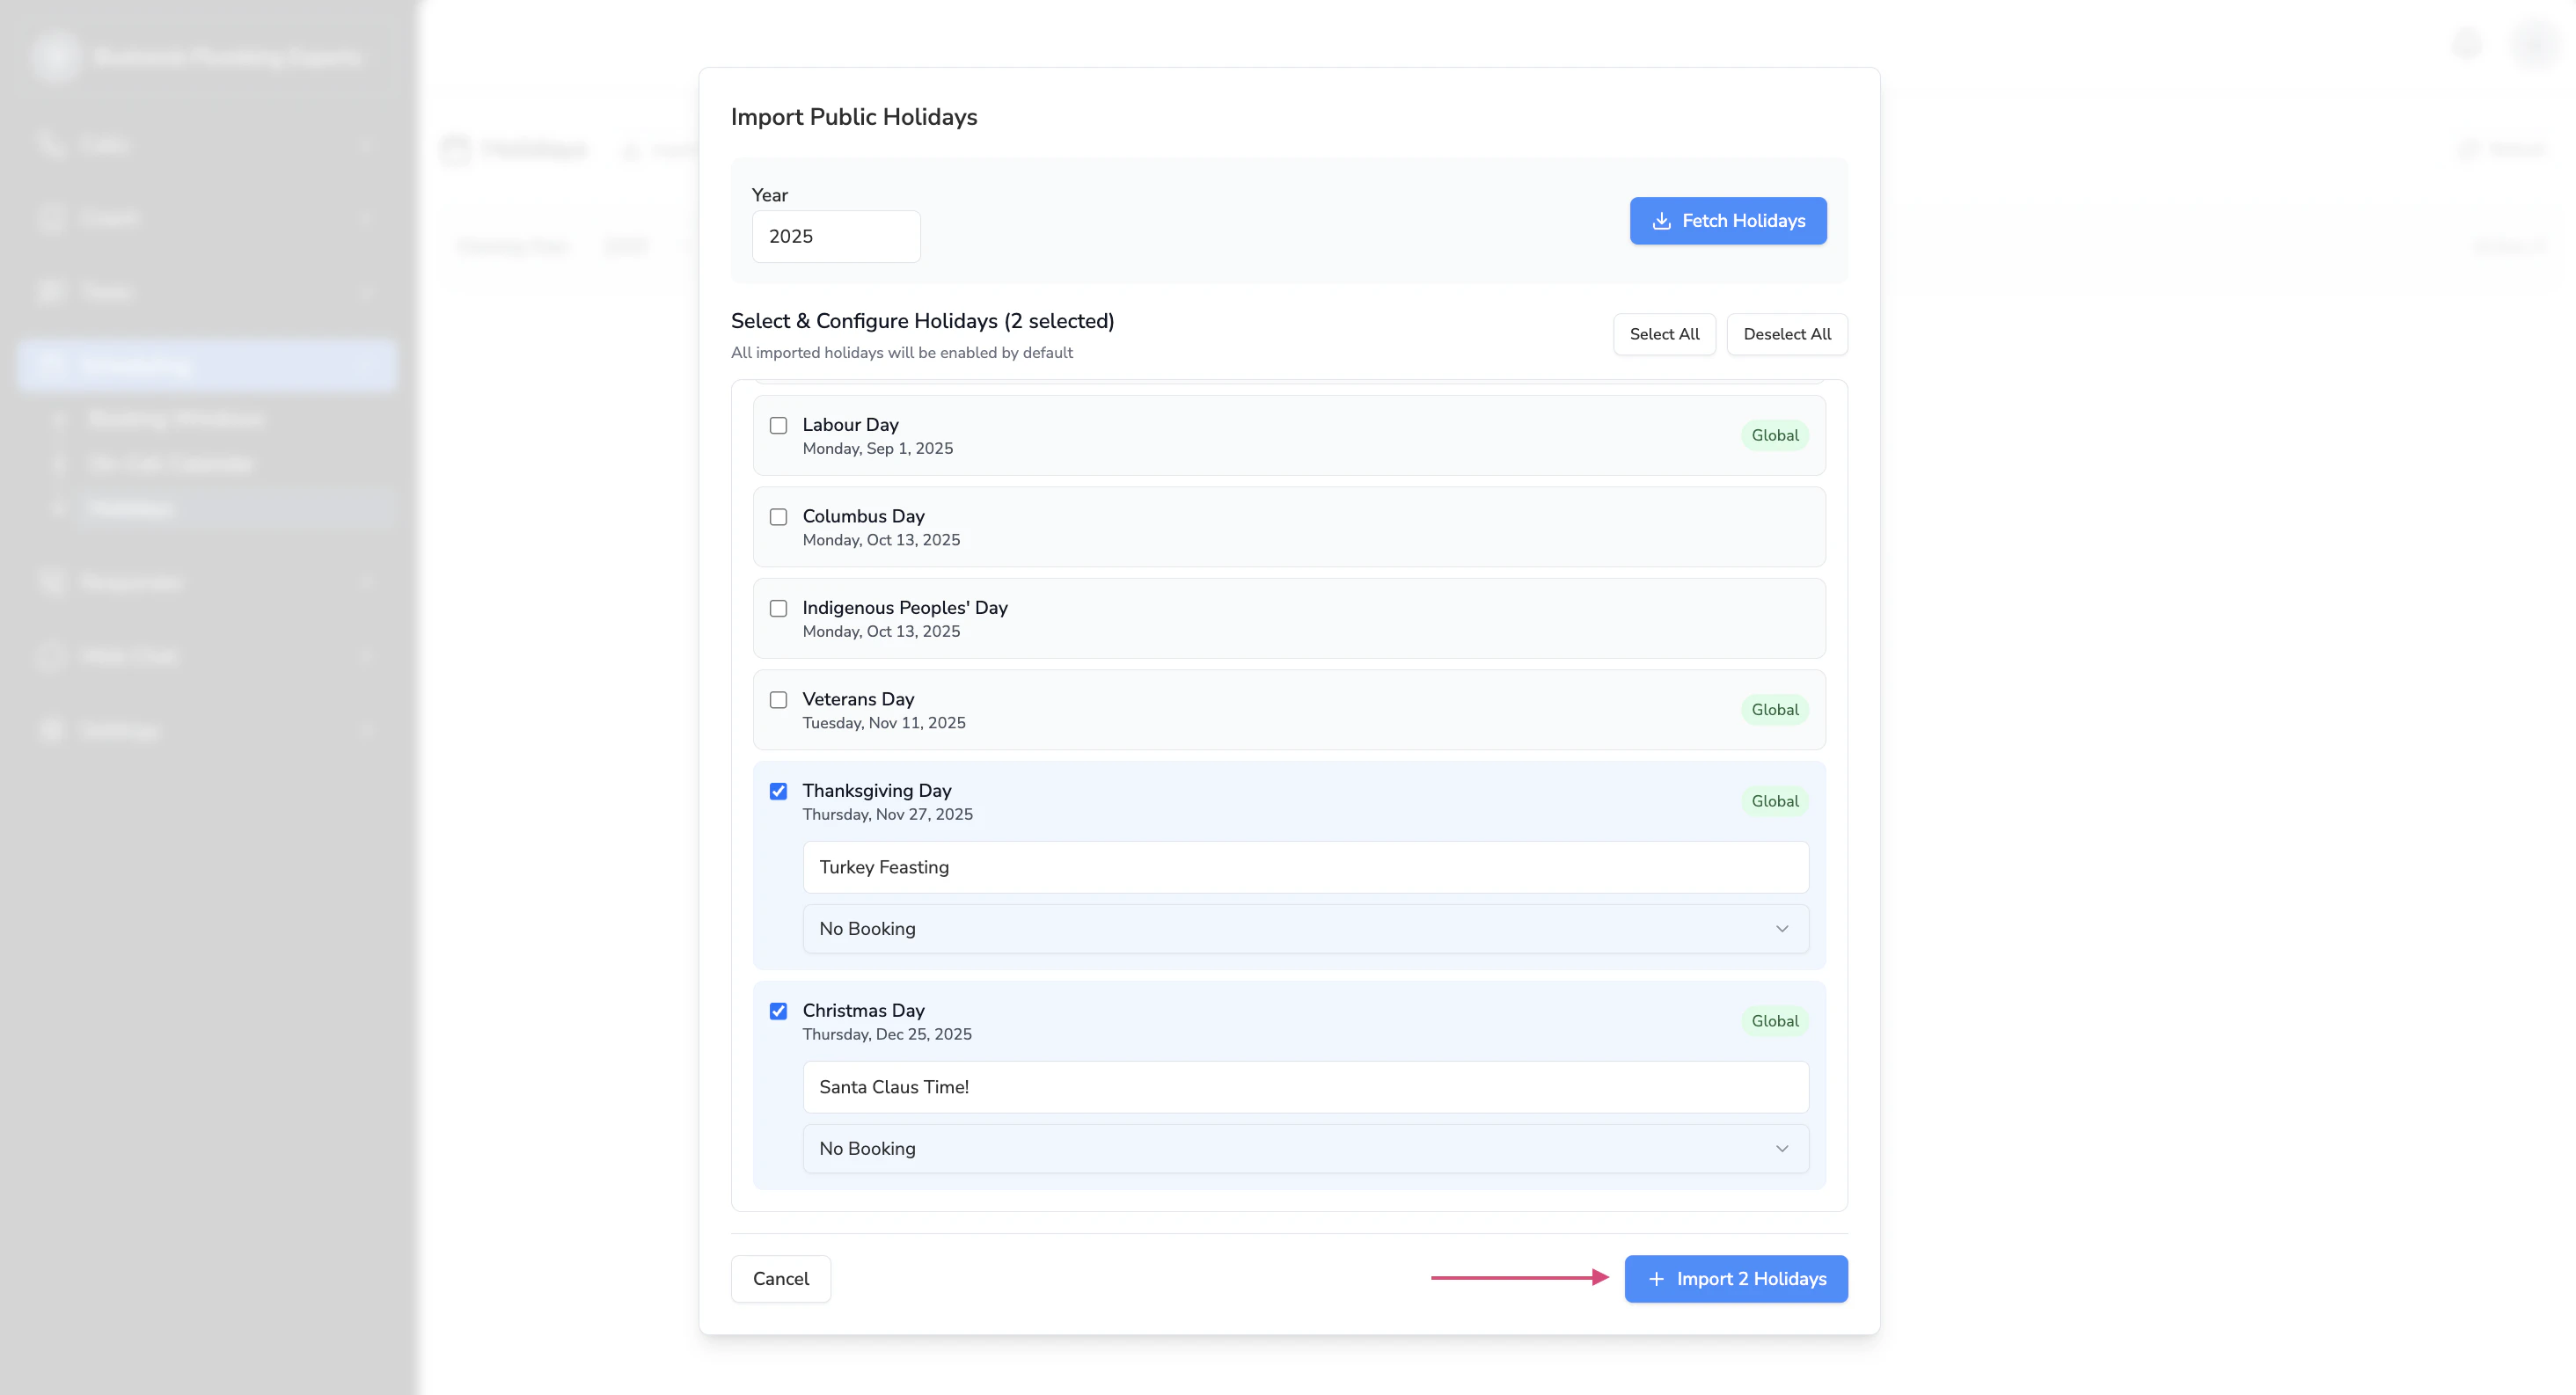Viewport: 2576px width, 1395px height.
Task: Click the Santa Claus Time! name field
Action: (1305, 1087)
